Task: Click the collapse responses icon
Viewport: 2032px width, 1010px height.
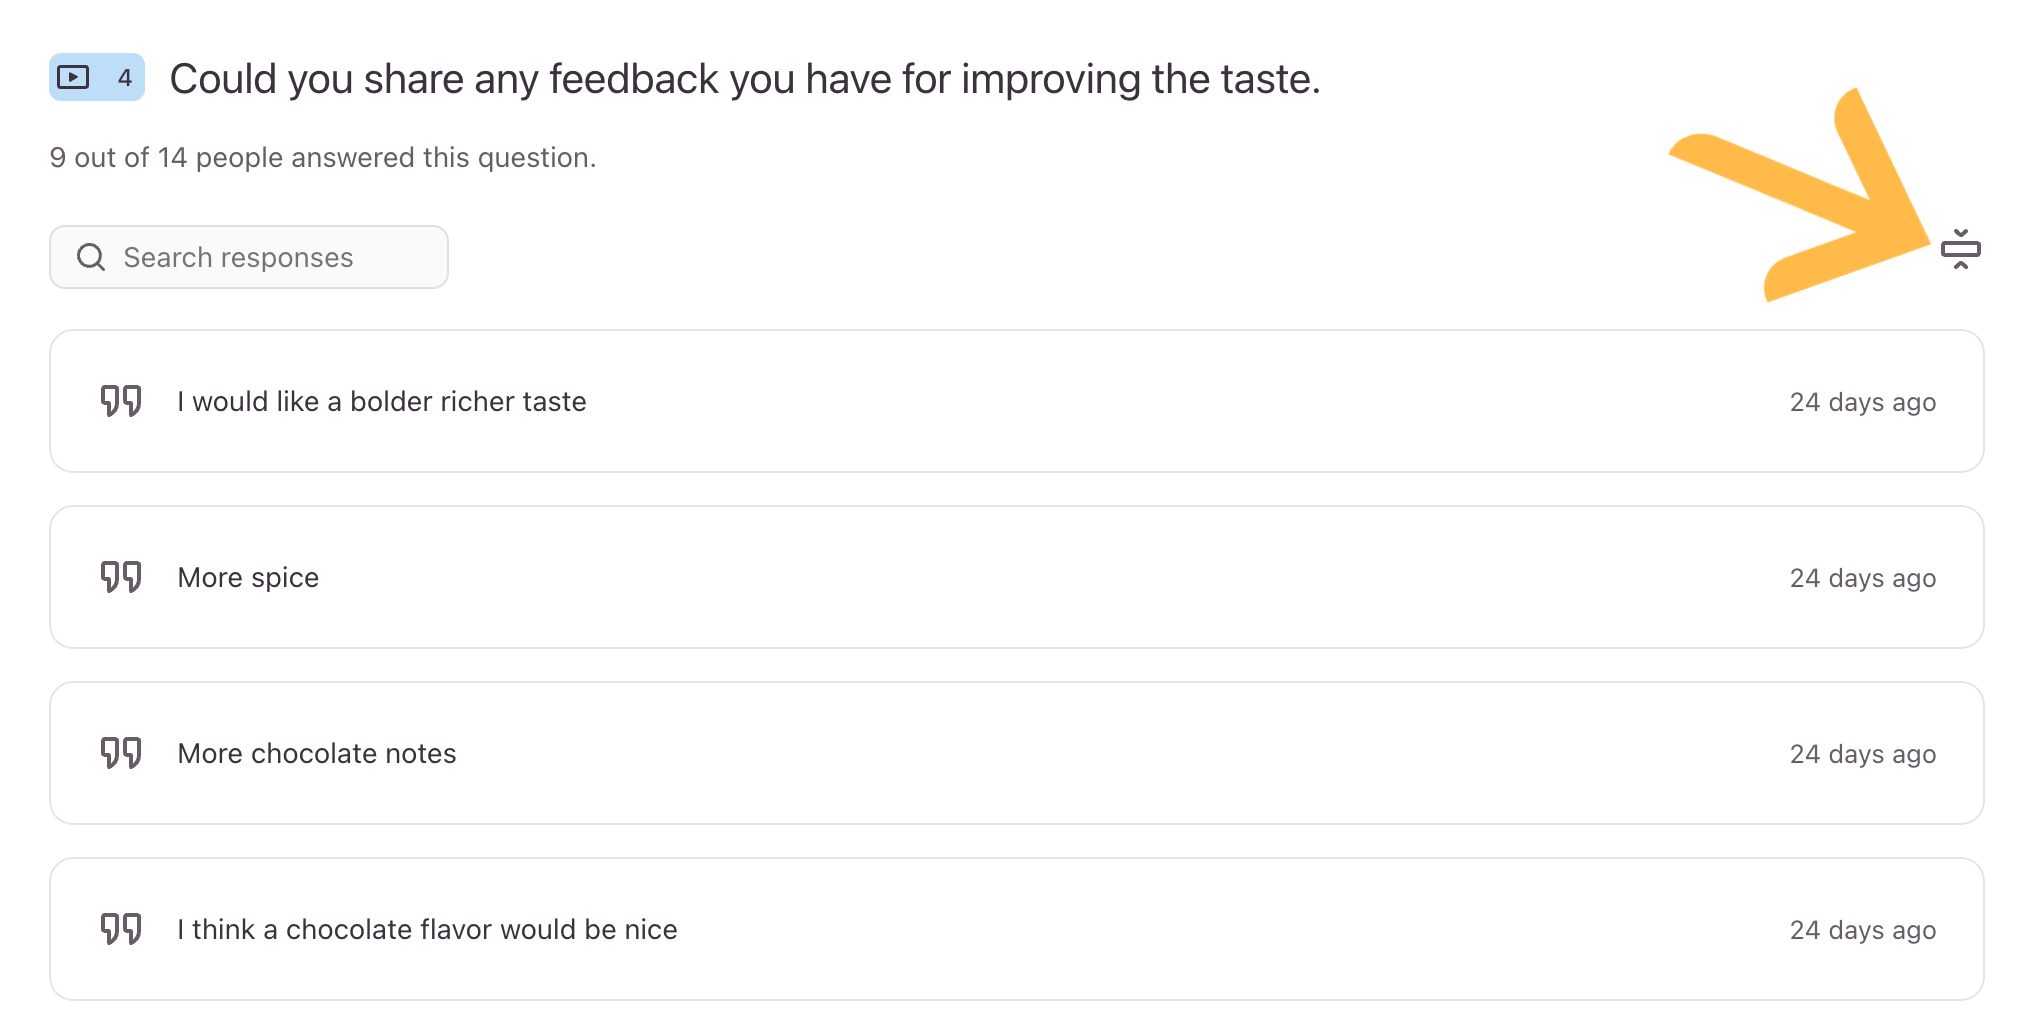Action: [1960, 249]
